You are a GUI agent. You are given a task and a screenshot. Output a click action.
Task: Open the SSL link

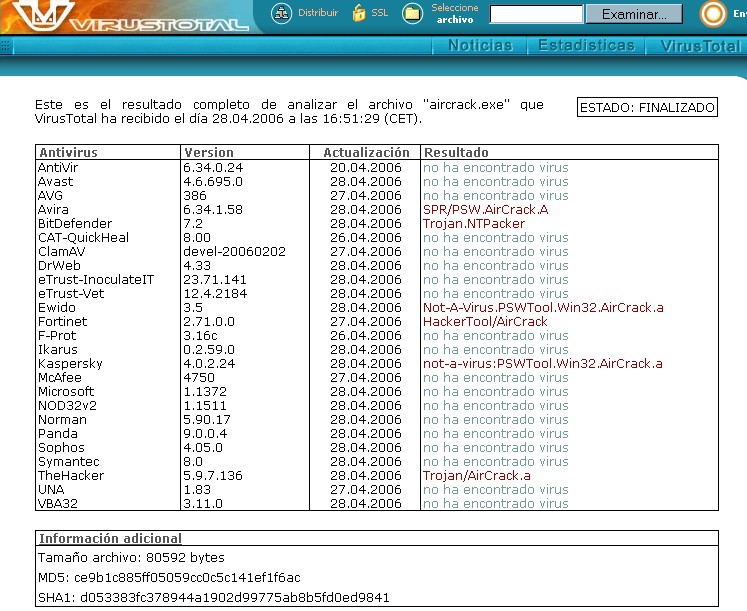click(380, 13)
